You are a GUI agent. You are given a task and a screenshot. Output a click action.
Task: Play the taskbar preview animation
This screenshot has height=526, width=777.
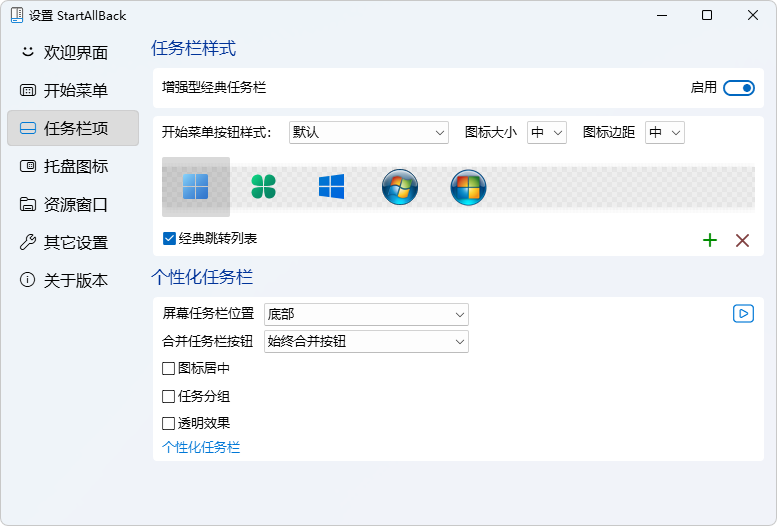tap(743, 313)
